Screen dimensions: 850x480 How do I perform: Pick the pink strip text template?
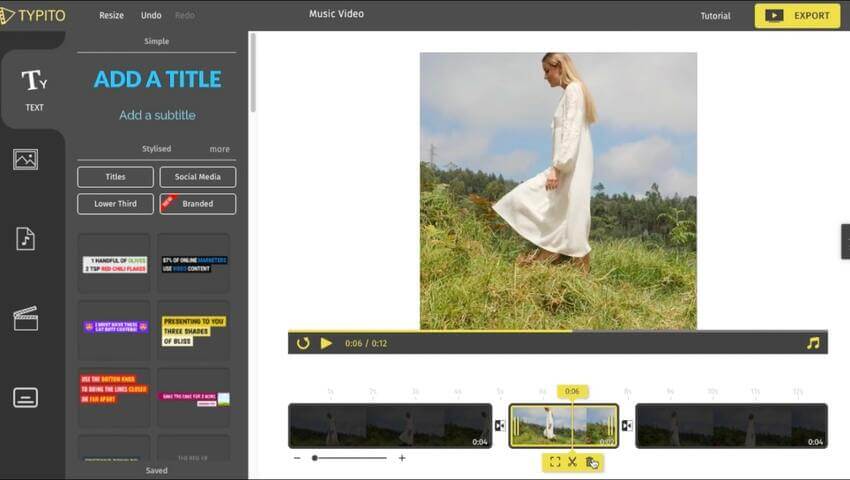[x=194, y=398]
